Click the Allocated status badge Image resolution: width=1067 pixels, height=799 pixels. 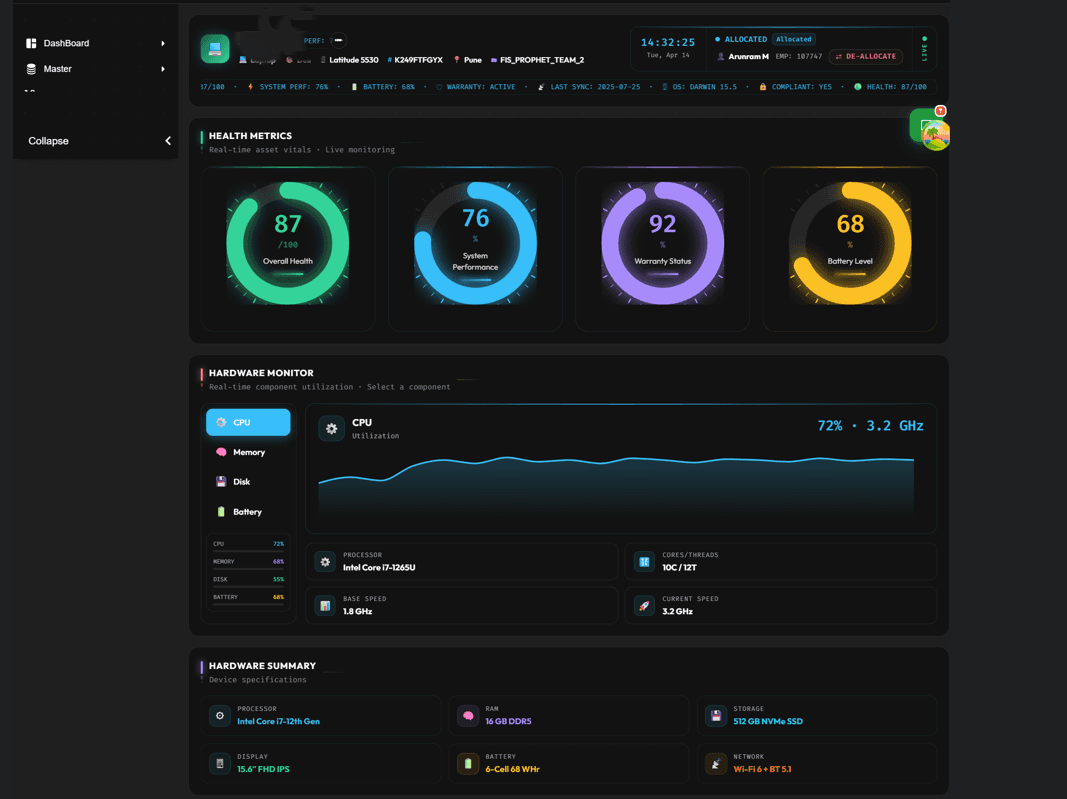click(x=794, y=39)
